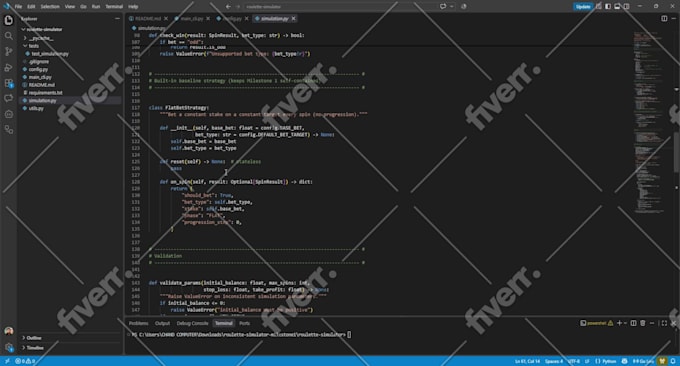Open the Help menu

point(133,7)
